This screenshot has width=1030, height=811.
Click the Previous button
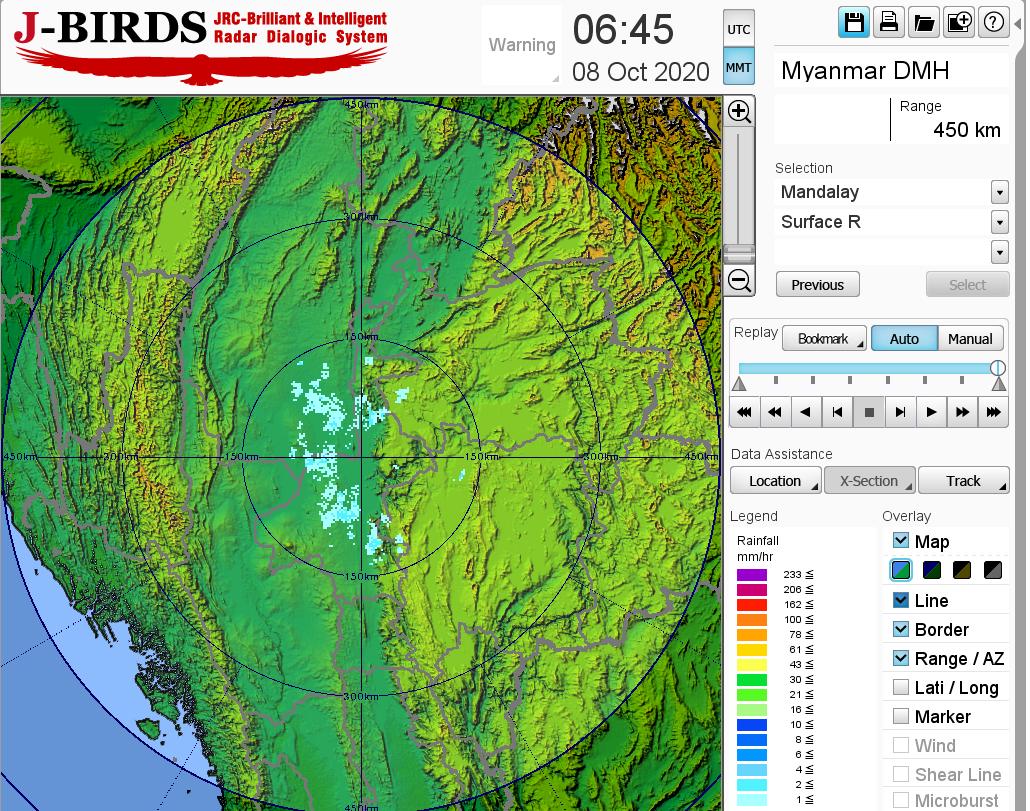[x=817, y=285]
